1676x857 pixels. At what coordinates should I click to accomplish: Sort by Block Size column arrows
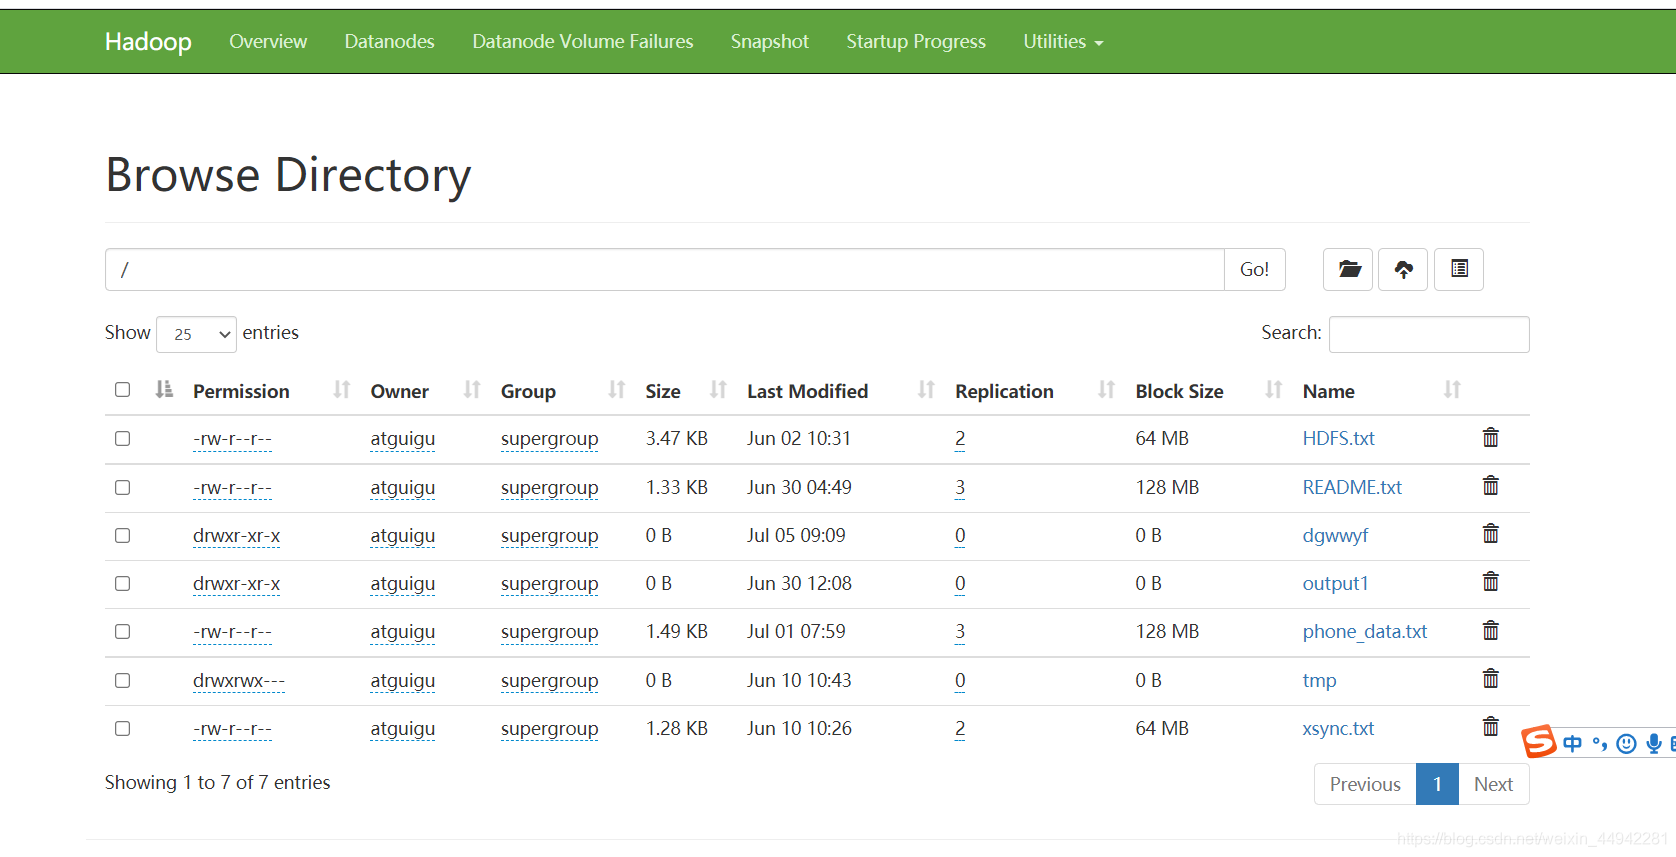point(1273,390)
